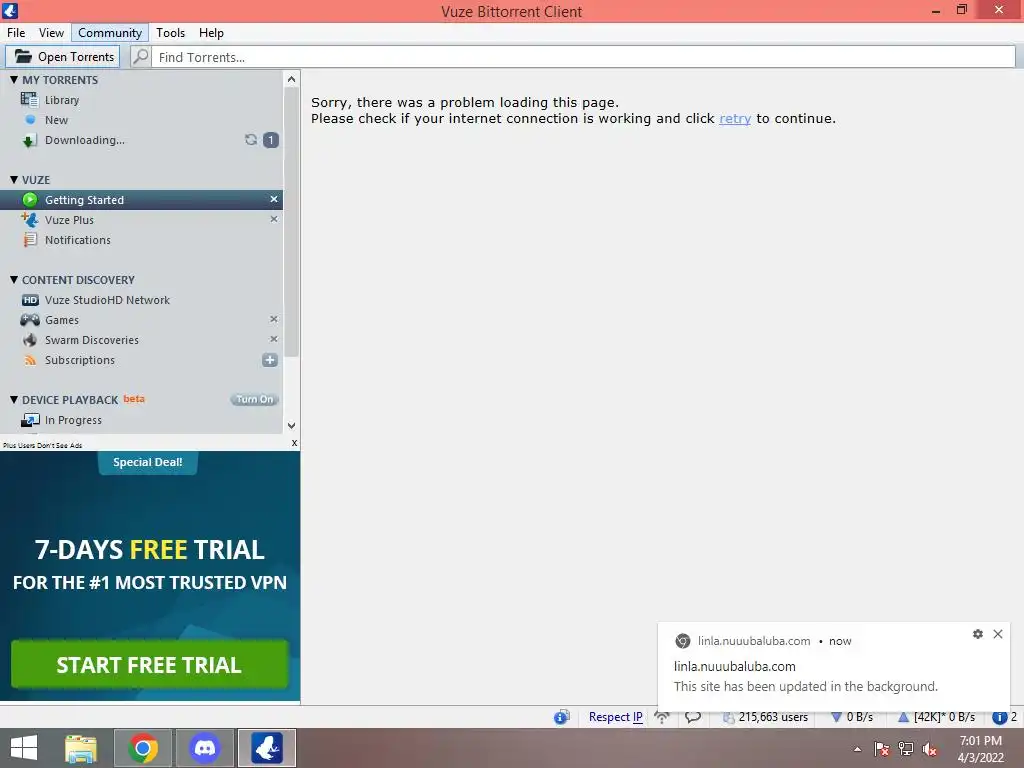Dismiss the linla.nuuubaluba.com notification
This screenshot has height=768, width=1024.
click(x=998, y=634)
